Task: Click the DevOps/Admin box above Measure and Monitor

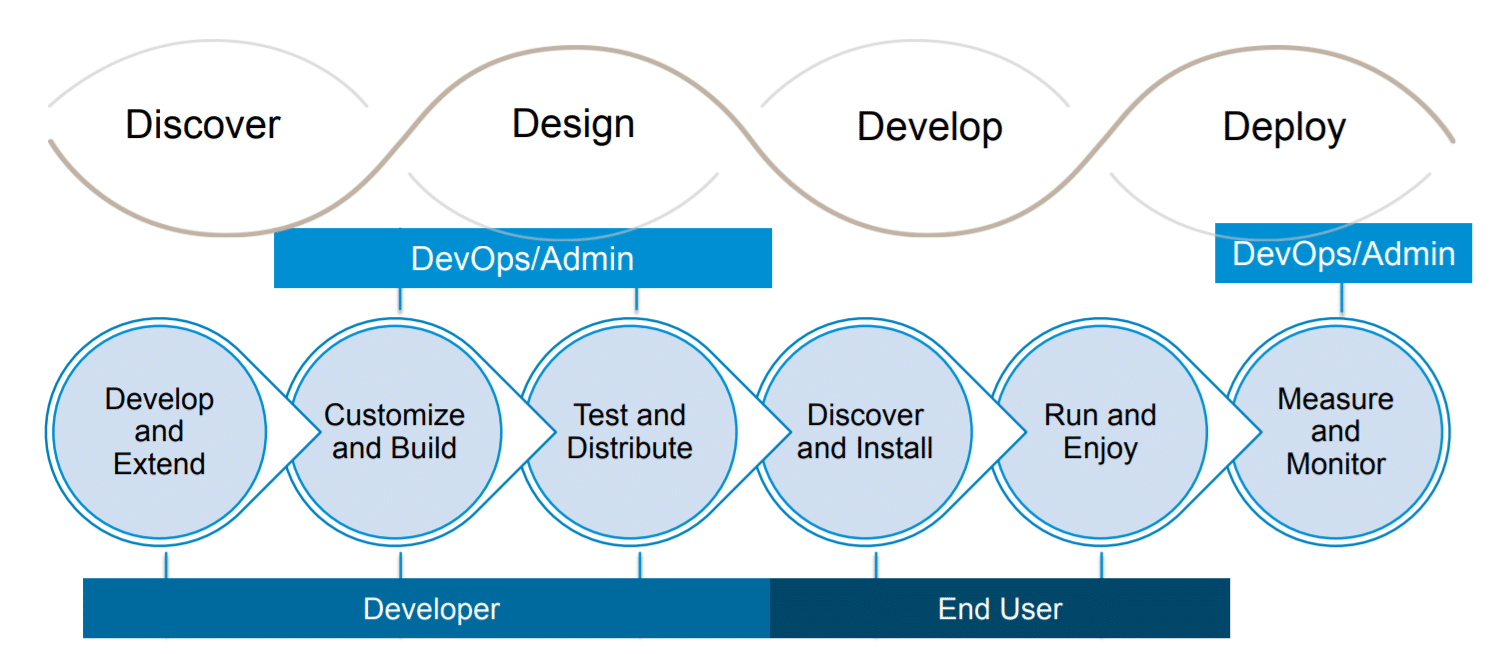Action: (1343, 253)
